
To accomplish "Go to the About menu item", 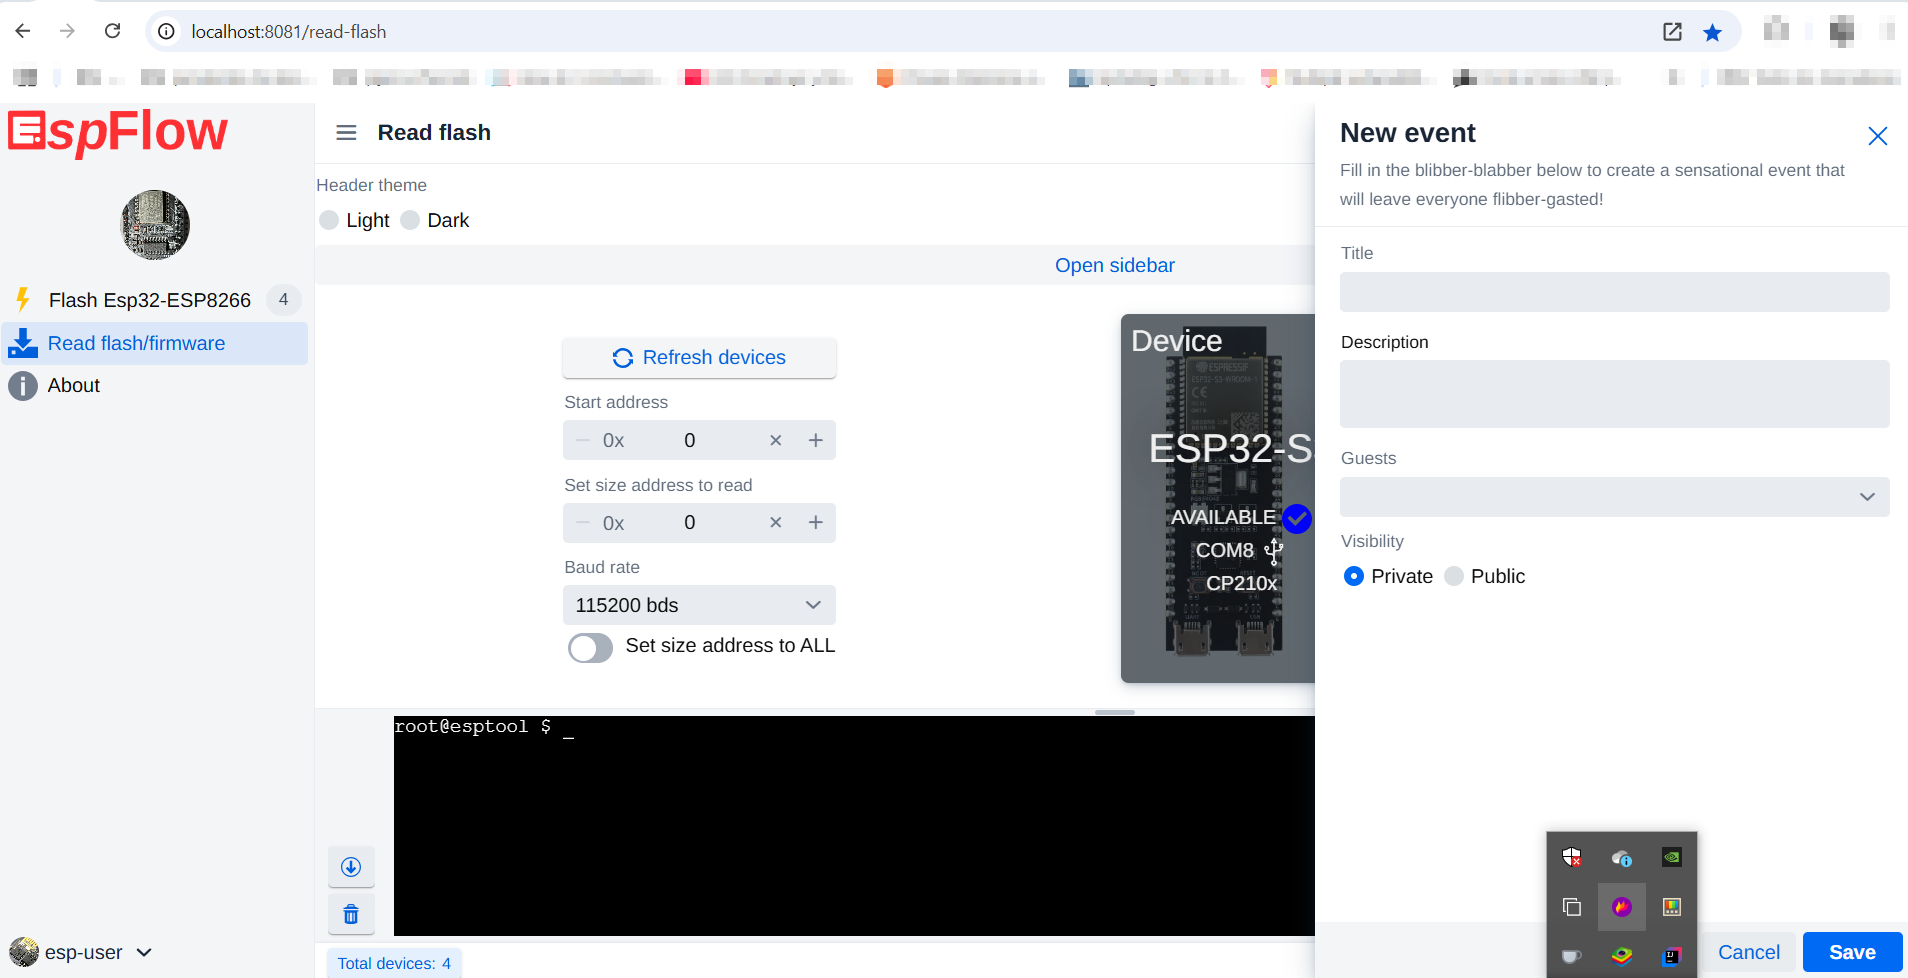I will [74, 386].
